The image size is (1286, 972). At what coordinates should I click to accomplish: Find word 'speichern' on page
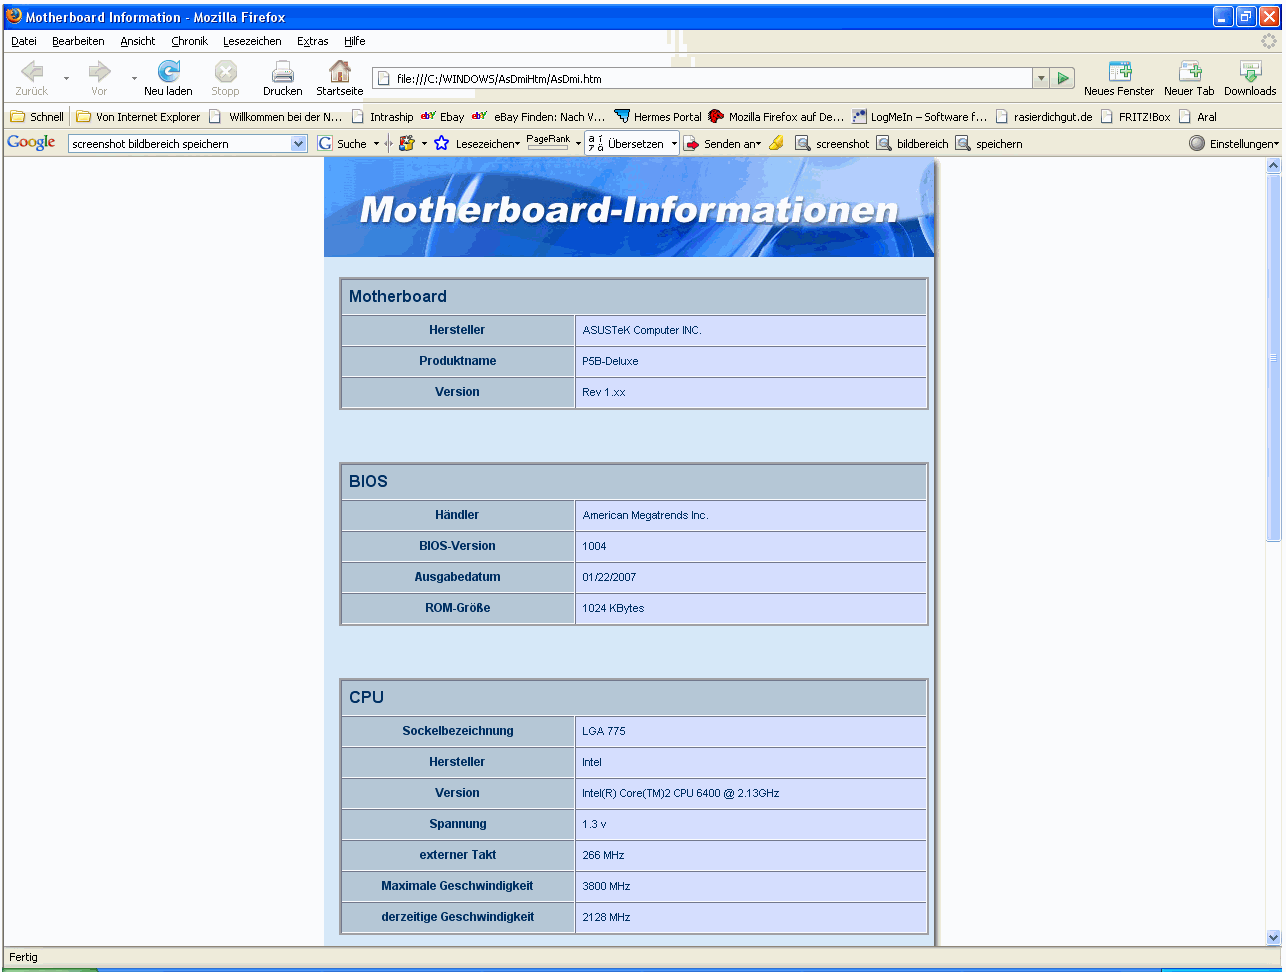click(x=989, y=144)
